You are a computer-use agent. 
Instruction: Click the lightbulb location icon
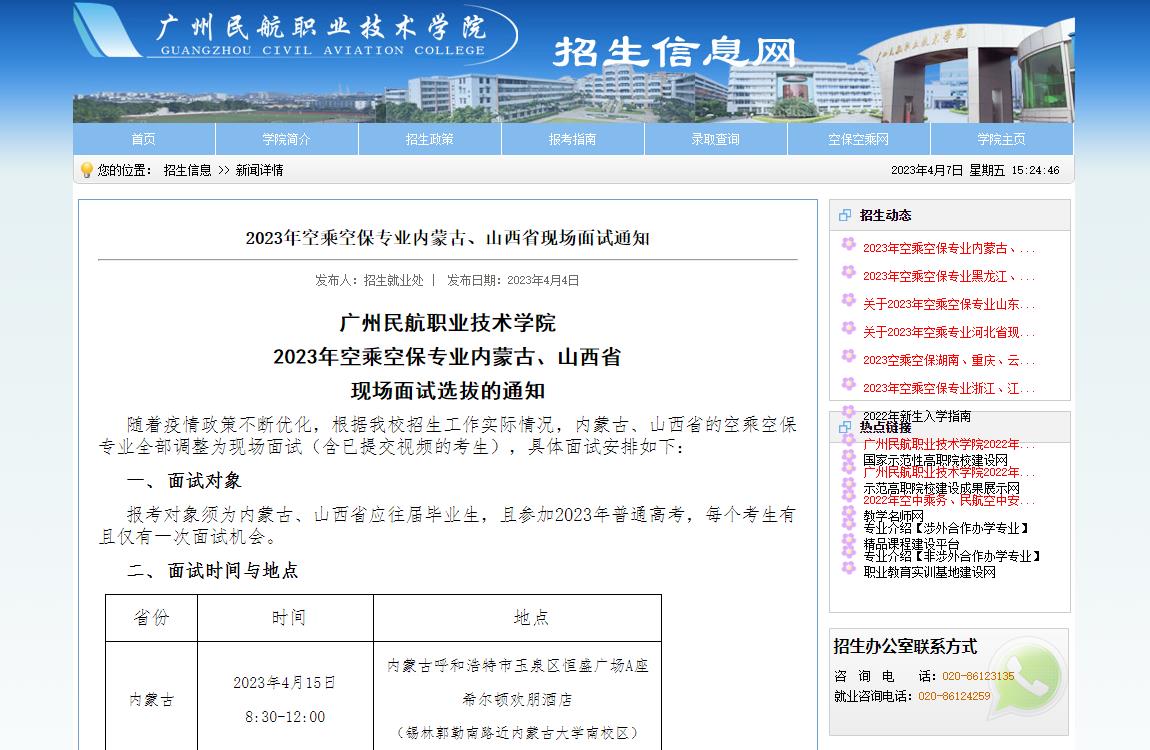point(87,170)
